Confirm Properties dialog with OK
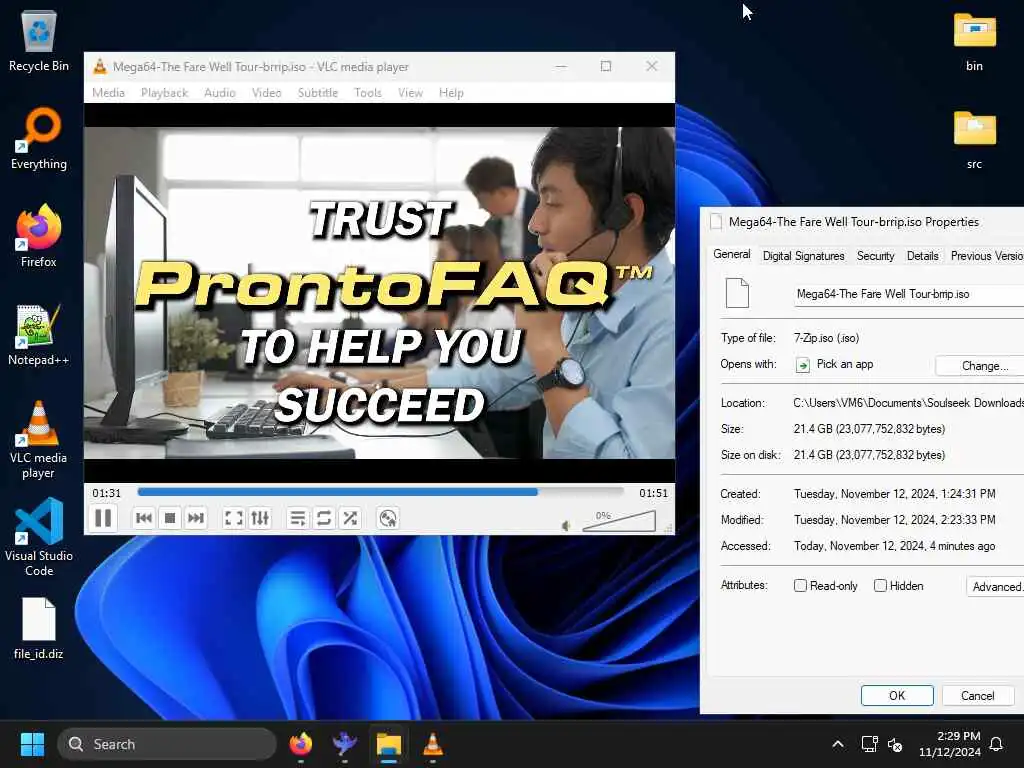The width and height of the screenshot is (1024, 768). 897,696
